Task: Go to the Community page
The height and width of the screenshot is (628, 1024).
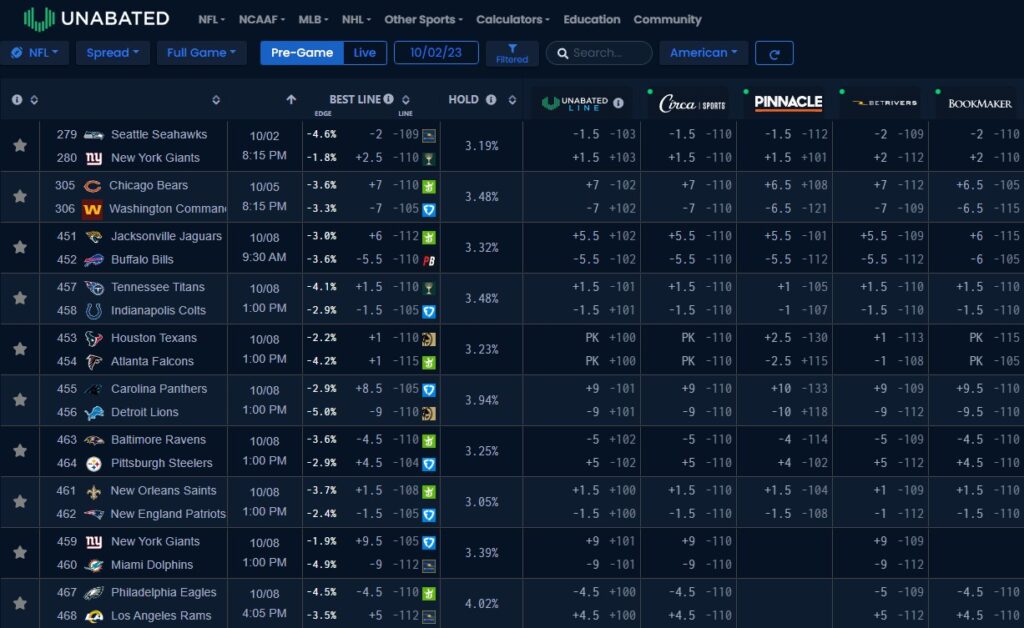Action: click(667, 20)
